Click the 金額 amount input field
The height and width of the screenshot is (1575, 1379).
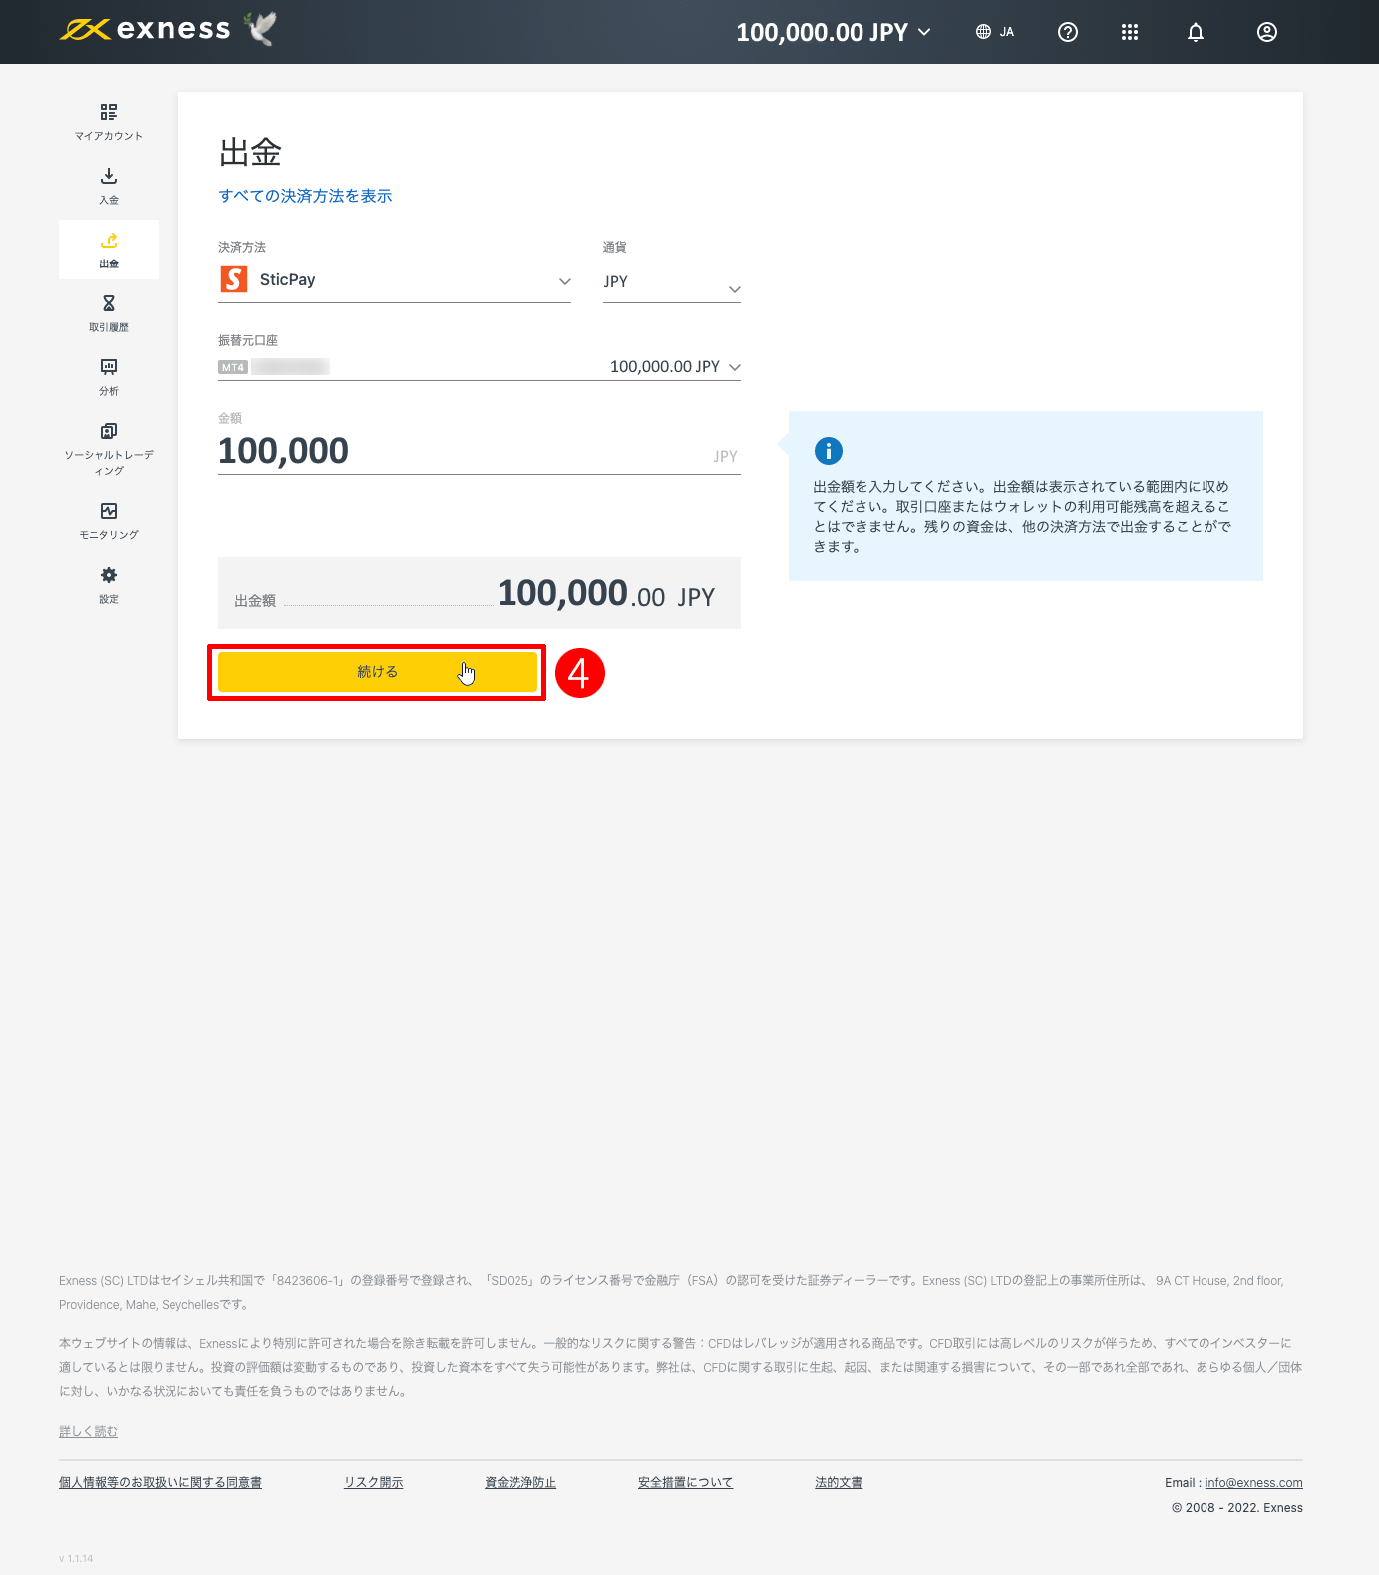click(479, 452)
